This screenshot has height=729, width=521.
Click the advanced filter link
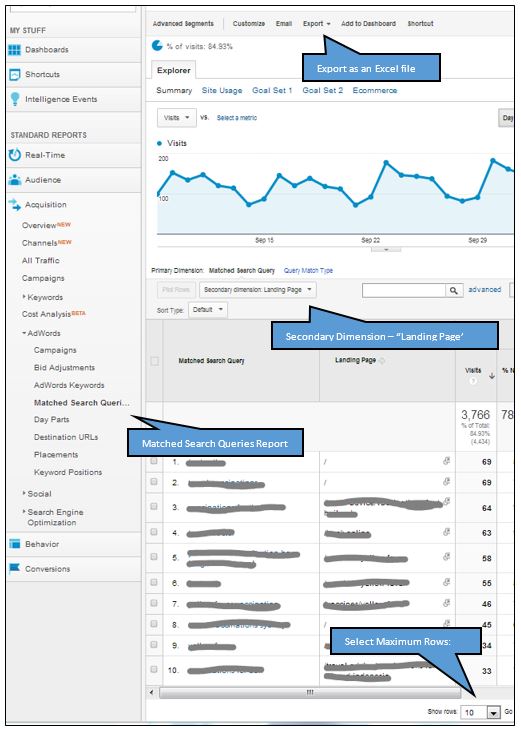484,290
